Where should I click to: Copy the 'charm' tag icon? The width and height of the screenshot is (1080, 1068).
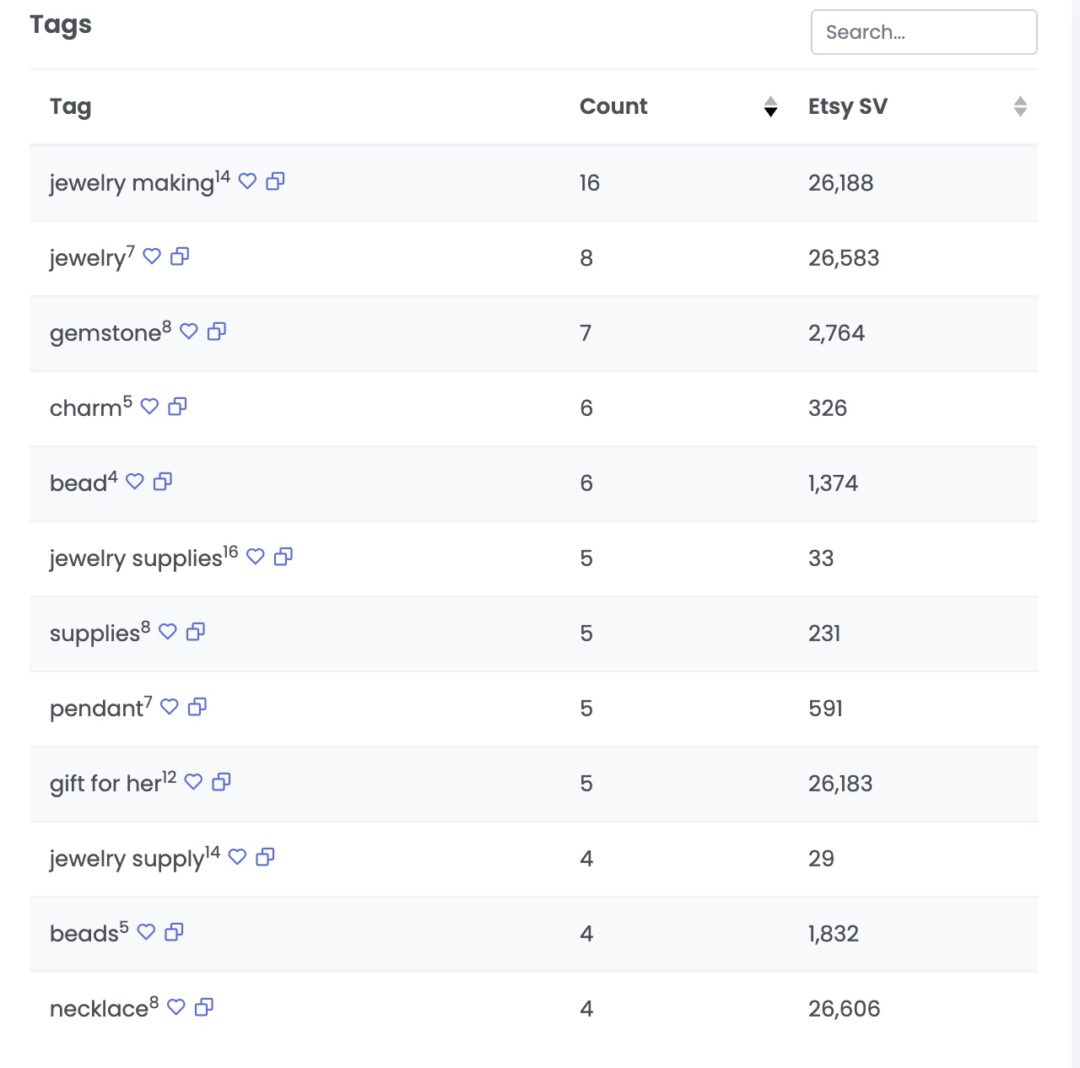[x=177, y=406]
